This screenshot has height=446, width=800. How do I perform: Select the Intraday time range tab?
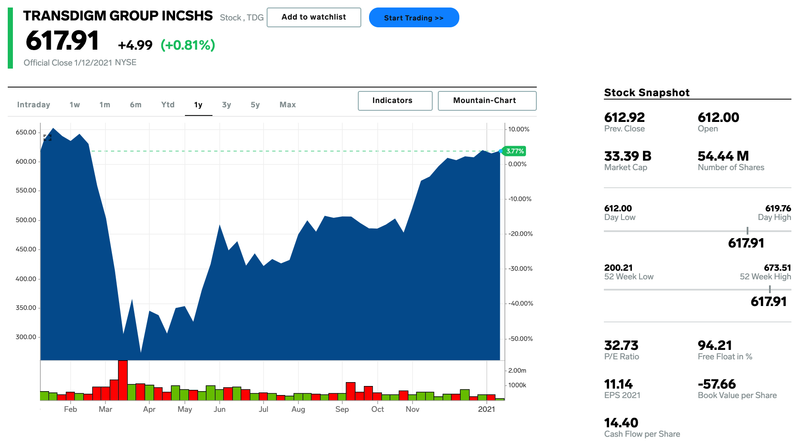coord(34,105)
